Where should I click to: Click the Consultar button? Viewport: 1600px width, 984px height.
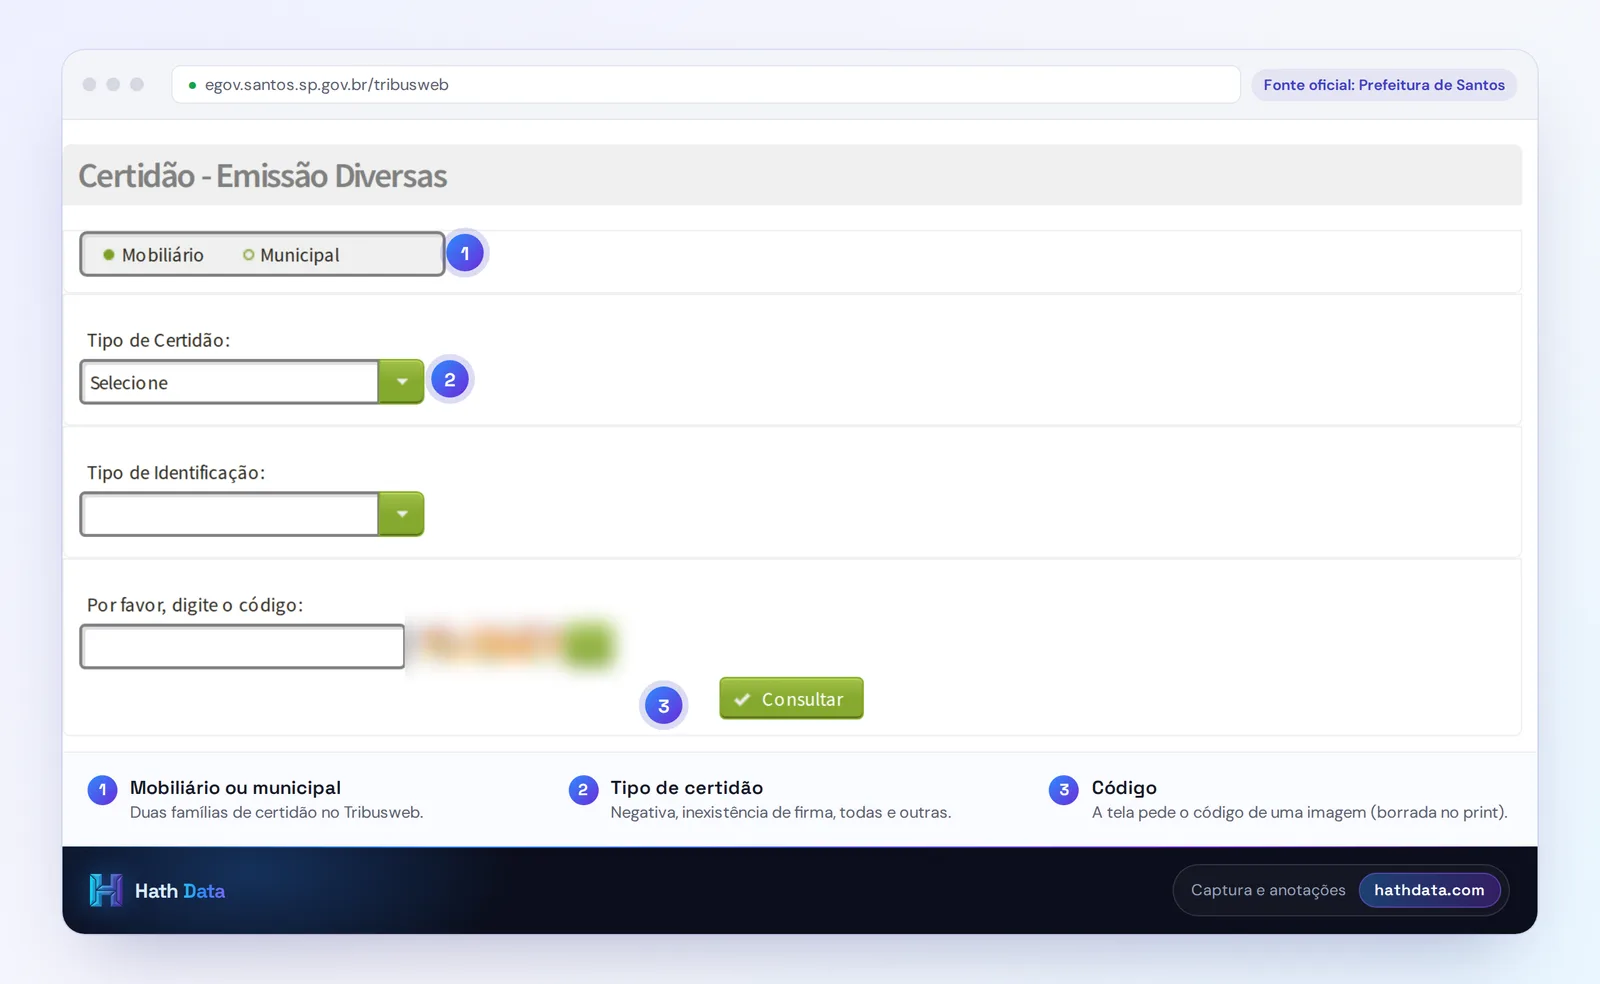791,699
